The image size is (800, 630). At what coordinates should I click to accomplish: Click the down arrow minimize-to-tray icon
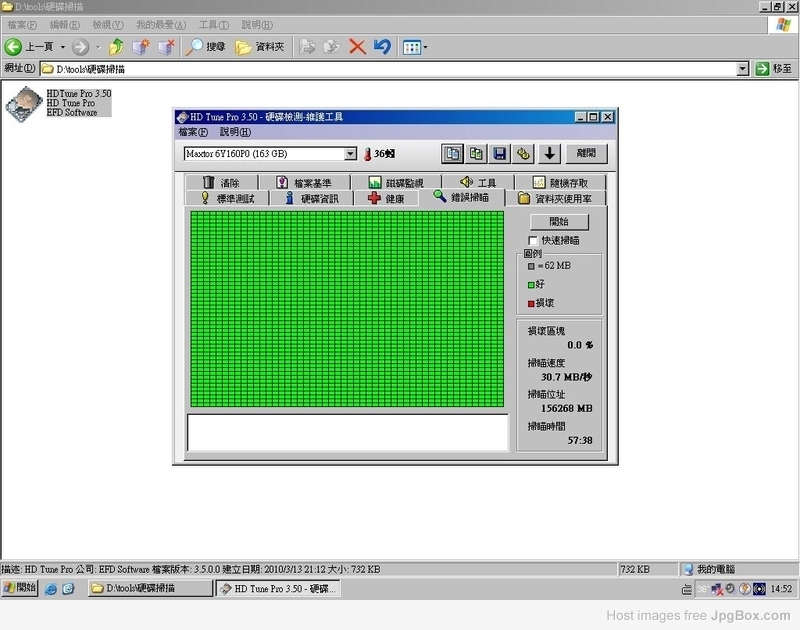coord(549,153)
